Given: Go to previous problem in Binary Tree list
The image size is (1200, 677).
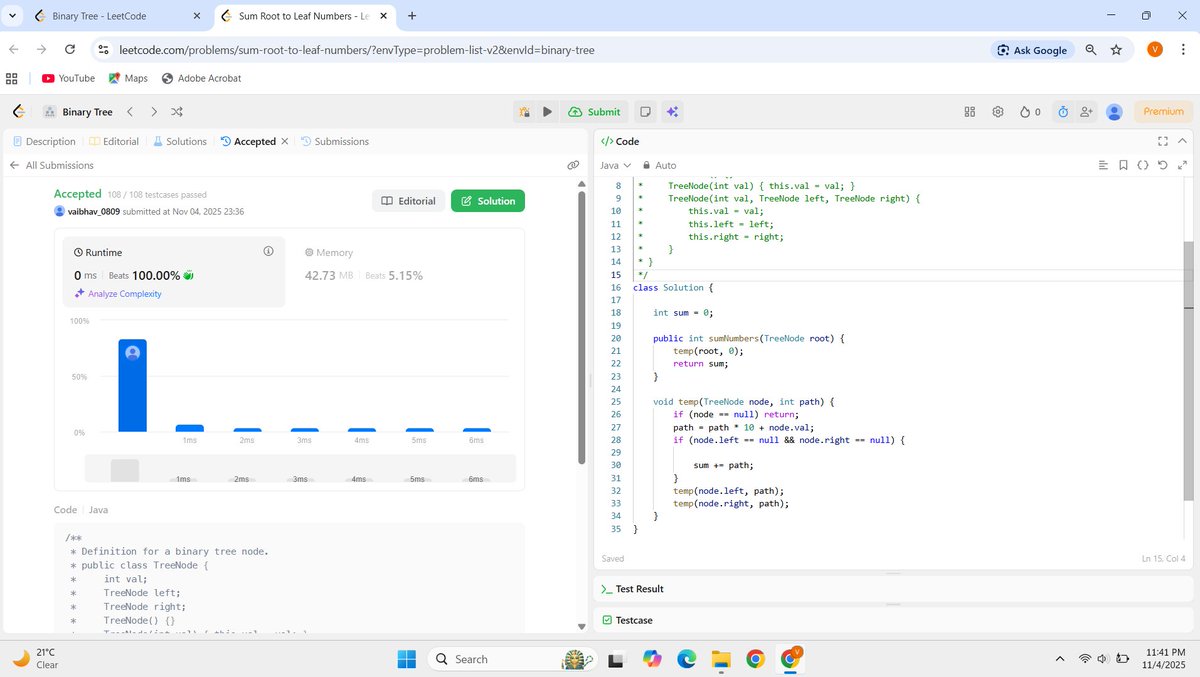Looking at the screenshot, I should pyautogui.click(x=130, y=112).
